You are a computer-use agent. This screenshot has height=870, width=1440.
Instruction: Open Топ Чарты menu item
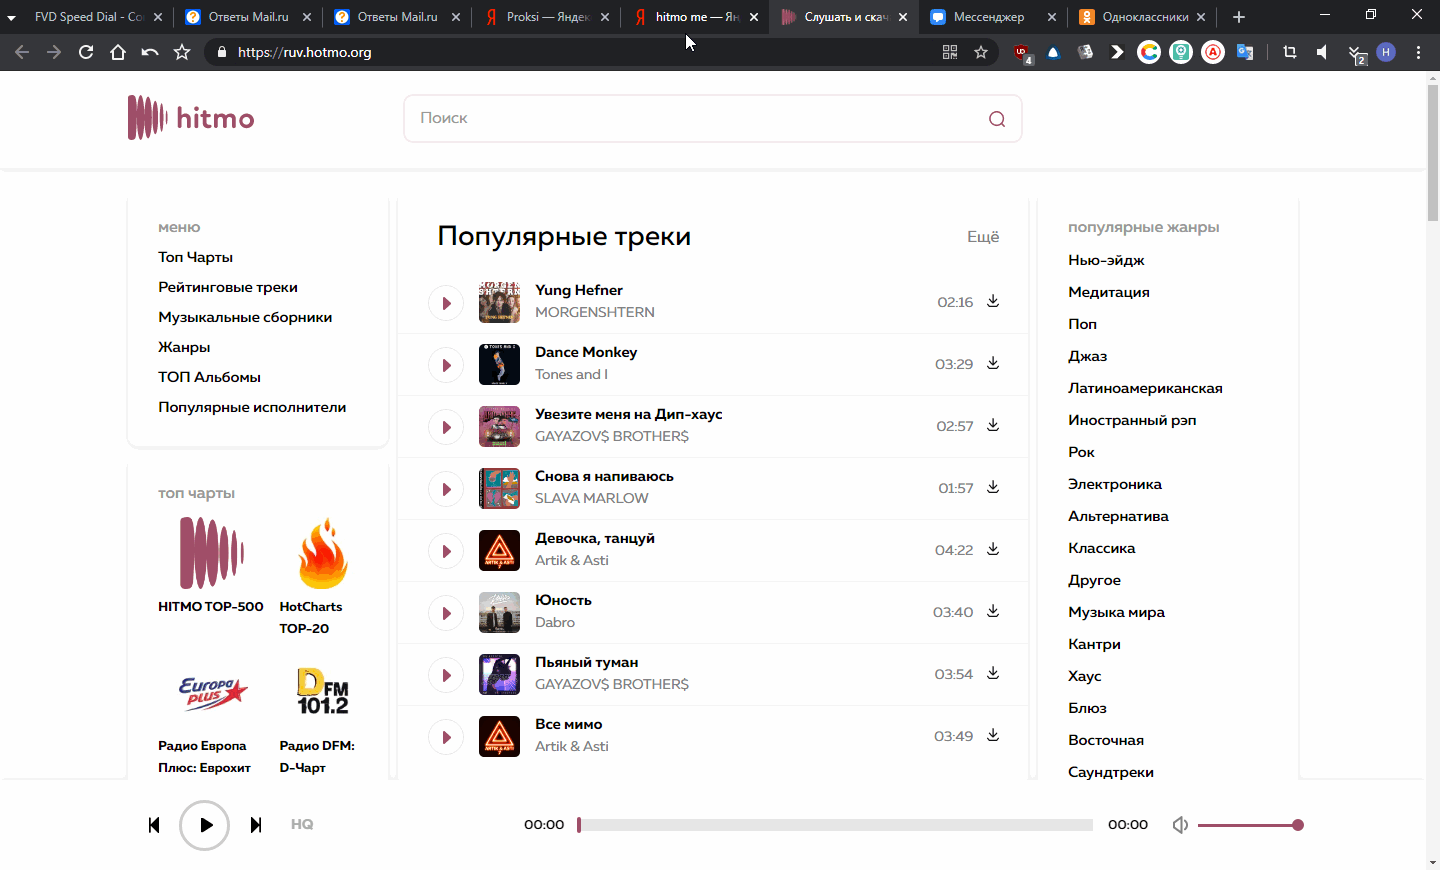[x=195, y=257]
